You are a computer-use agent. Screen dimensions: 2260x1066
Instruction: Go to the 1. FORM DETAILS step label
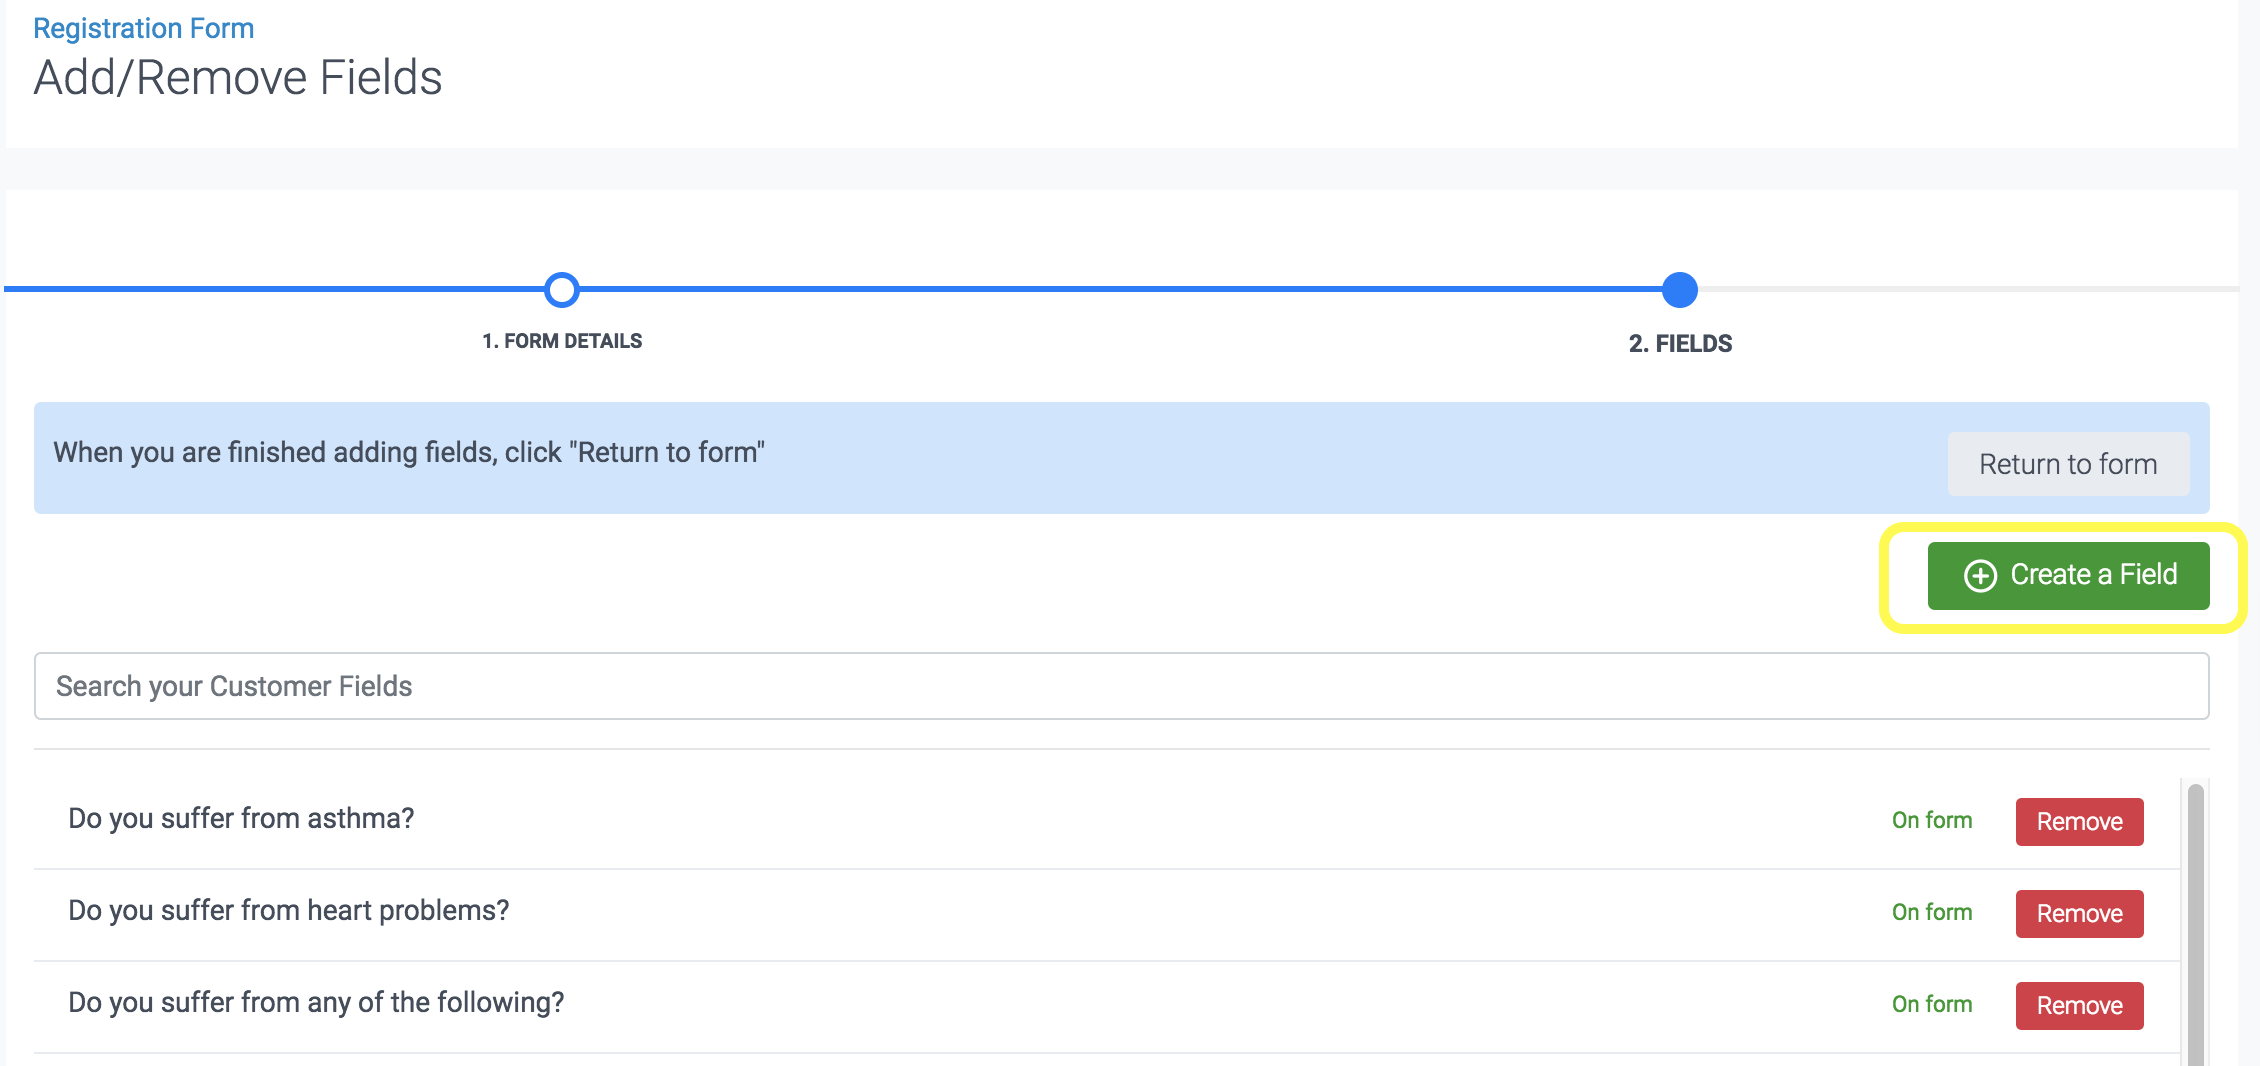coord(562,341)
